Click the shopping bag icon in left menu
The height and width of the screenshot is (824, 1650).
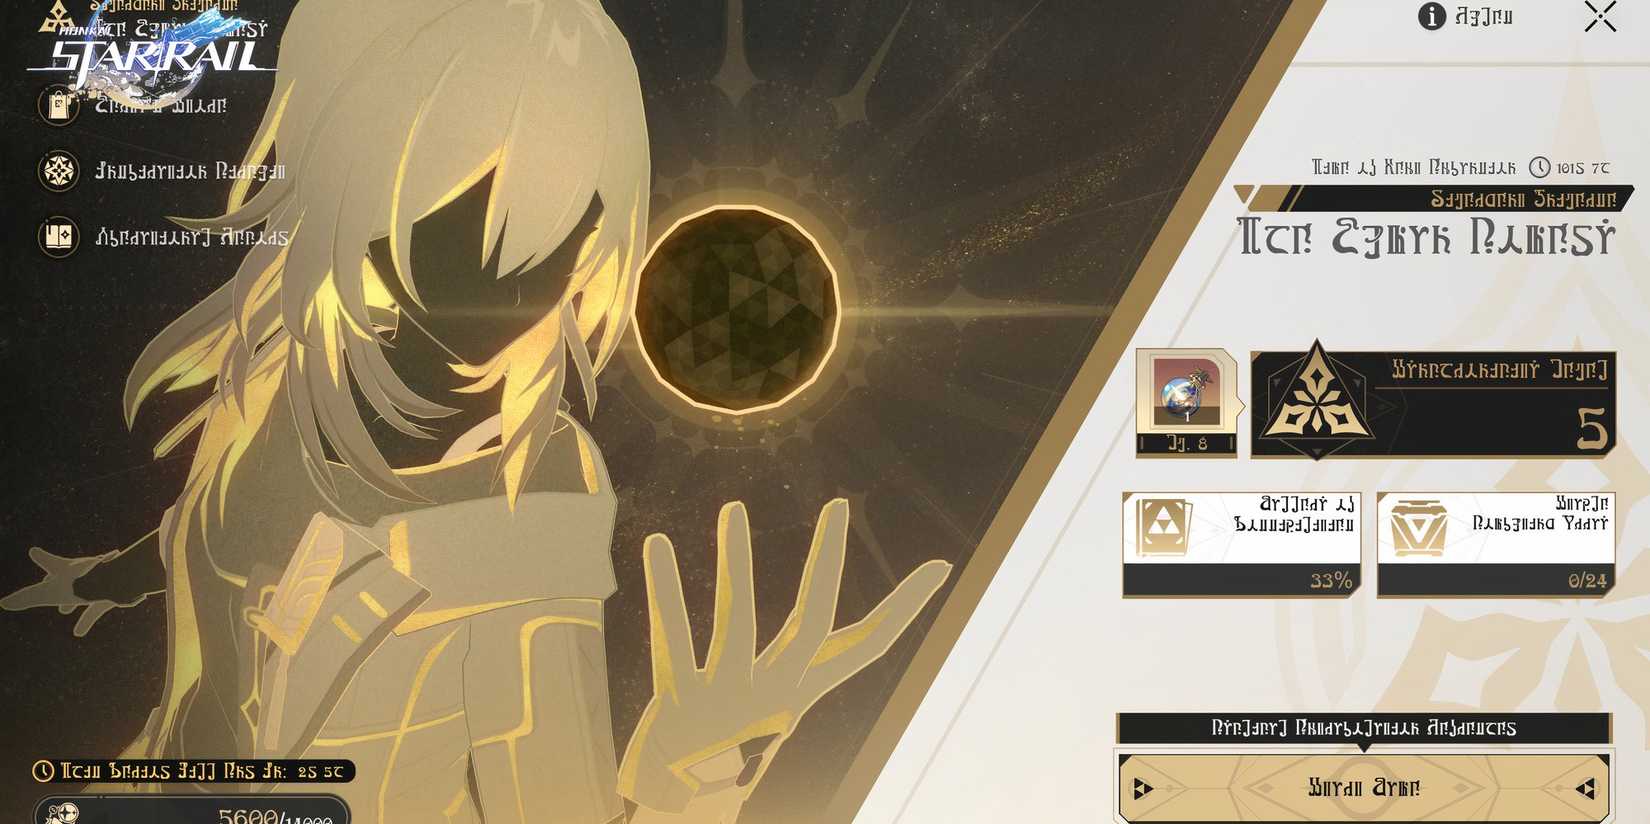coord(58,105)
